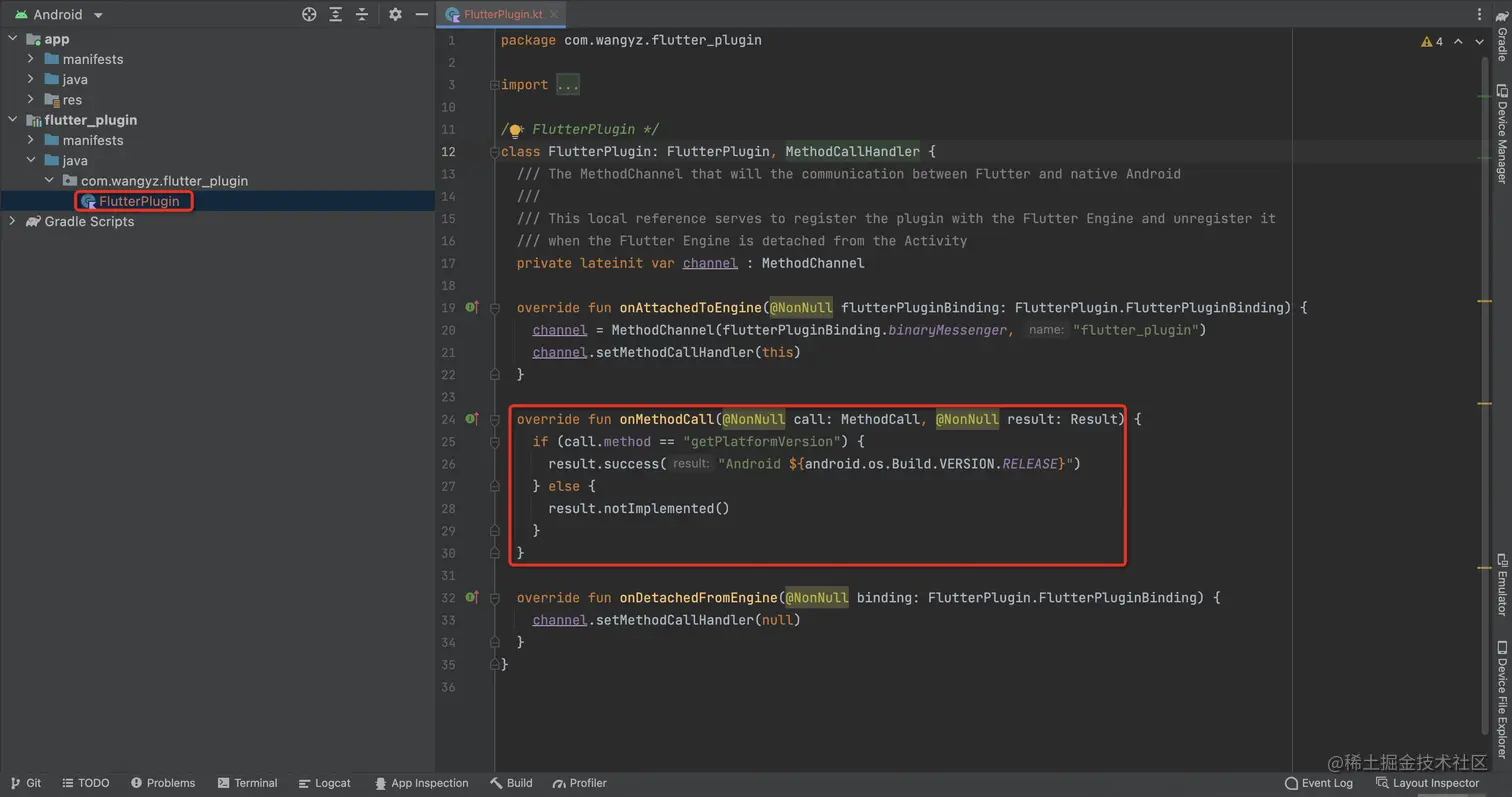Open the editor tab options menu
The image size is (1512, 797).
[1480, 14]
